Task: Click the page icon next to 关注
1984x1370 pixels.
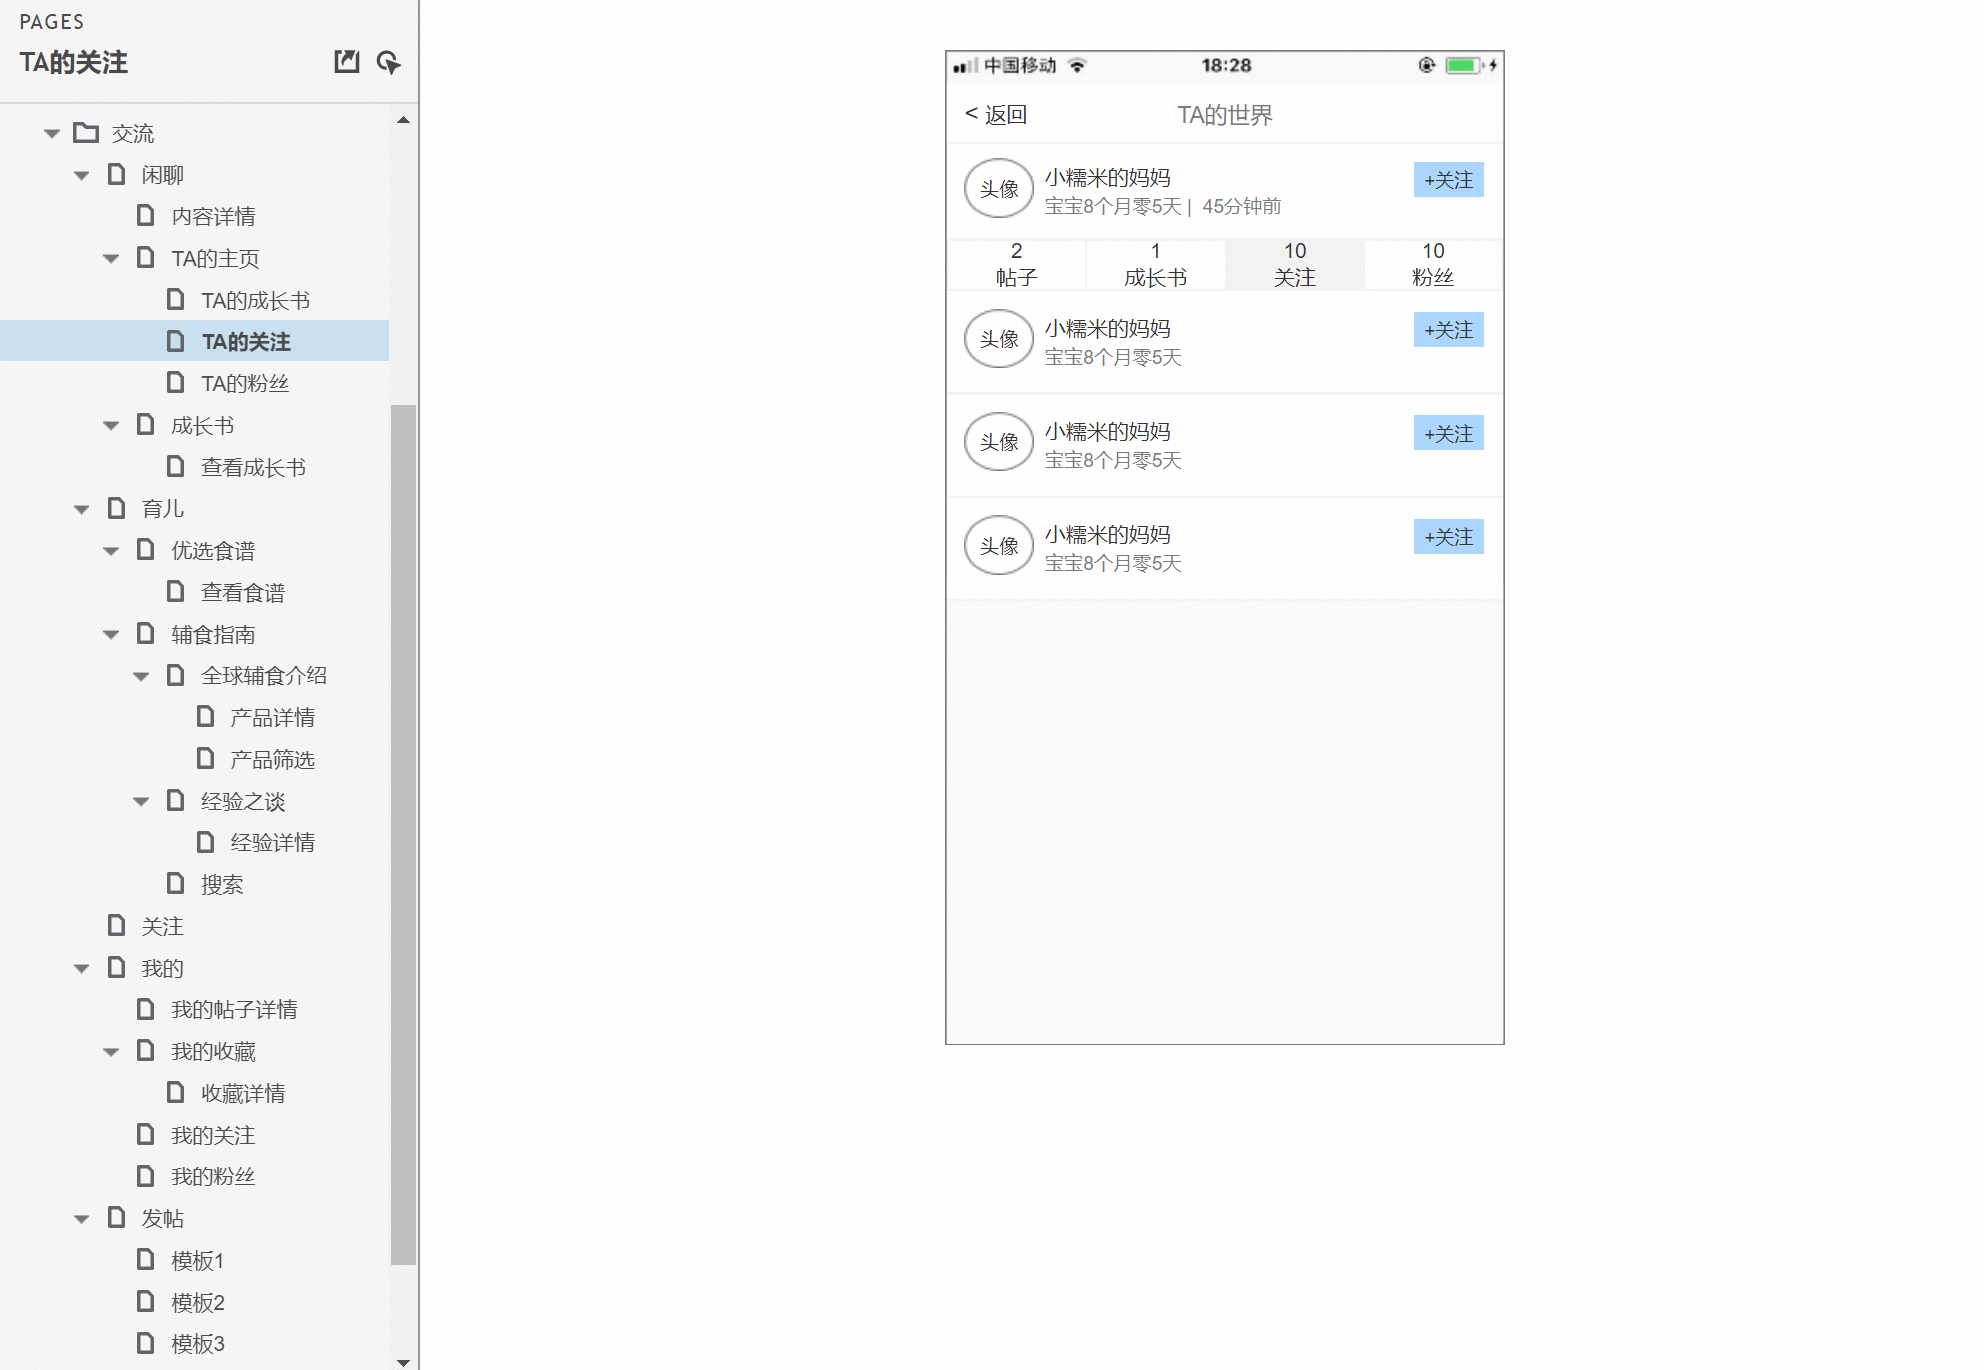Action: [117, 925]
